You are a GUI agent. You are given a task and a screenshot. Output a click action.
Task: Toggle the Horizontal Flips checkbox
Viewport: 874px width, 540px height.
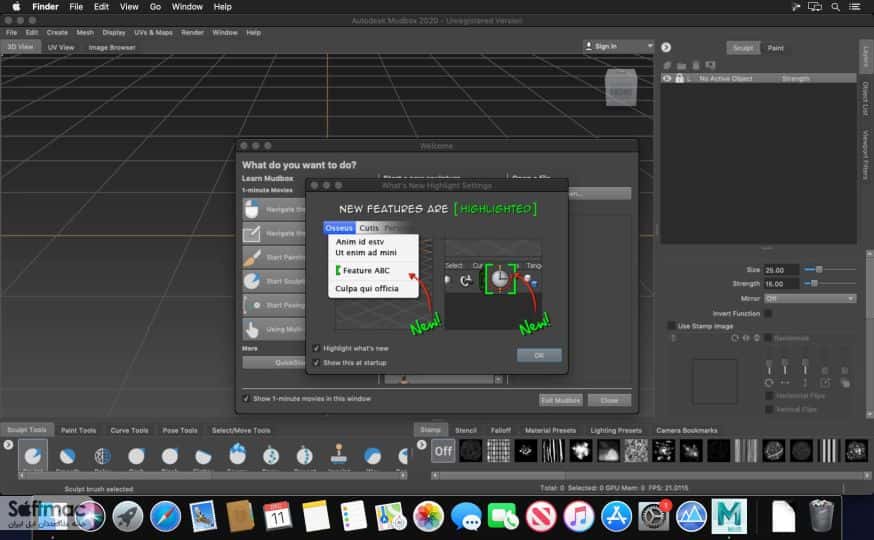(769, 396)
